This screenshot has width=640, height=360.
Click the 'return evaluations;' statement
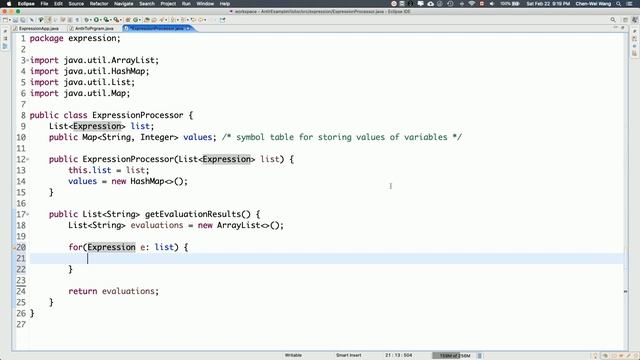(x=113, y=291)
